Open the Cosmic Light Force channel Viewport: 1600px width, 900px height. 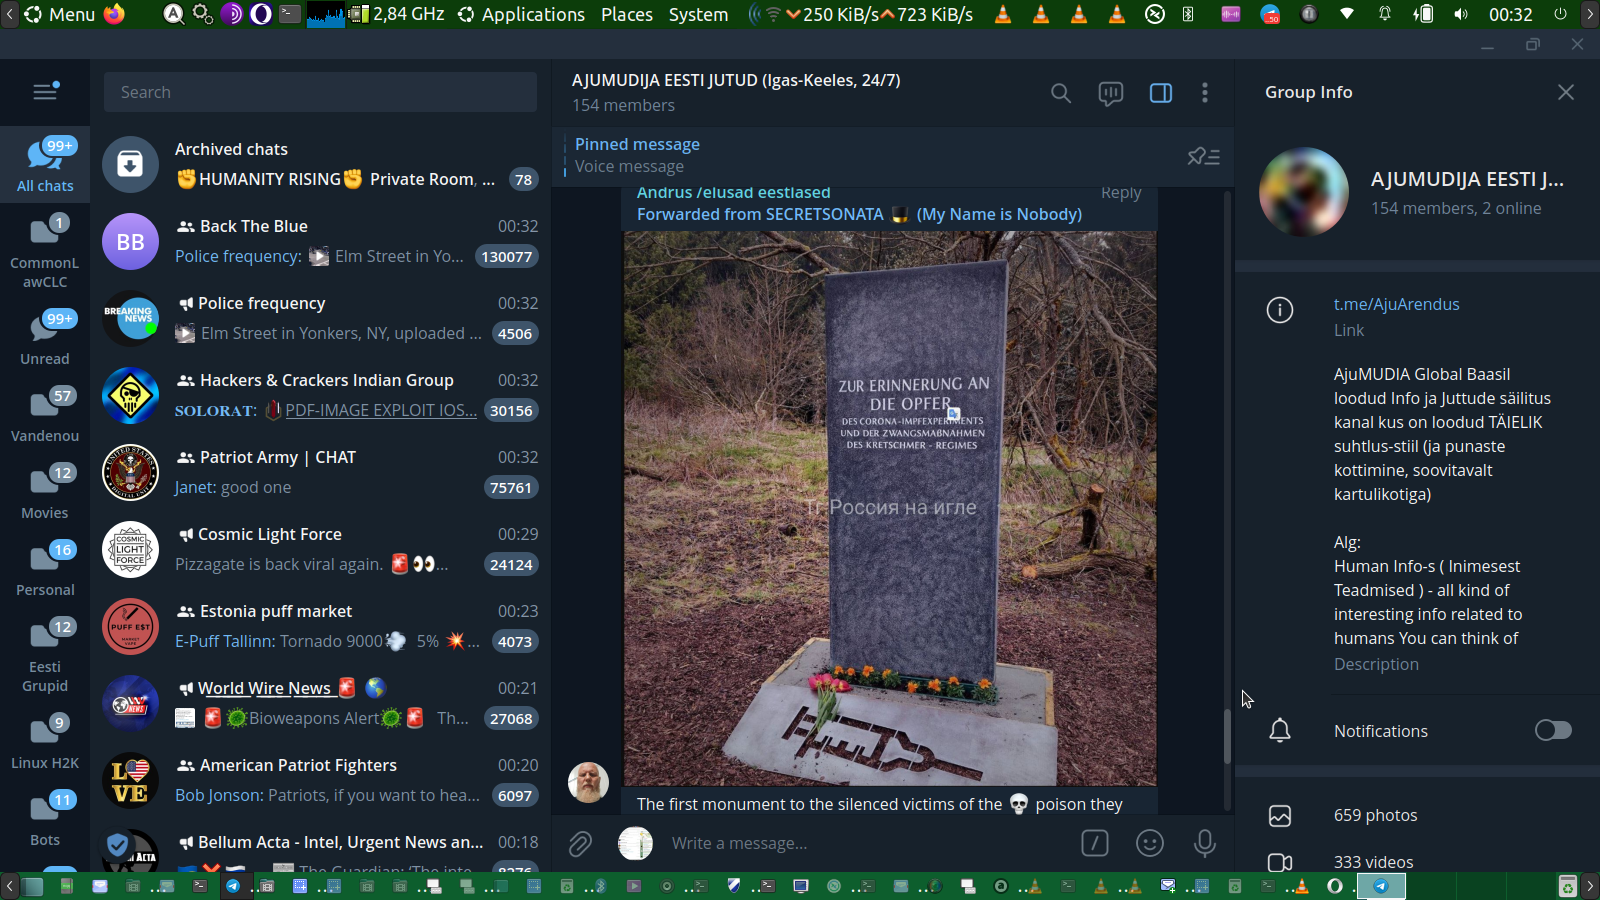pos(320,549)
